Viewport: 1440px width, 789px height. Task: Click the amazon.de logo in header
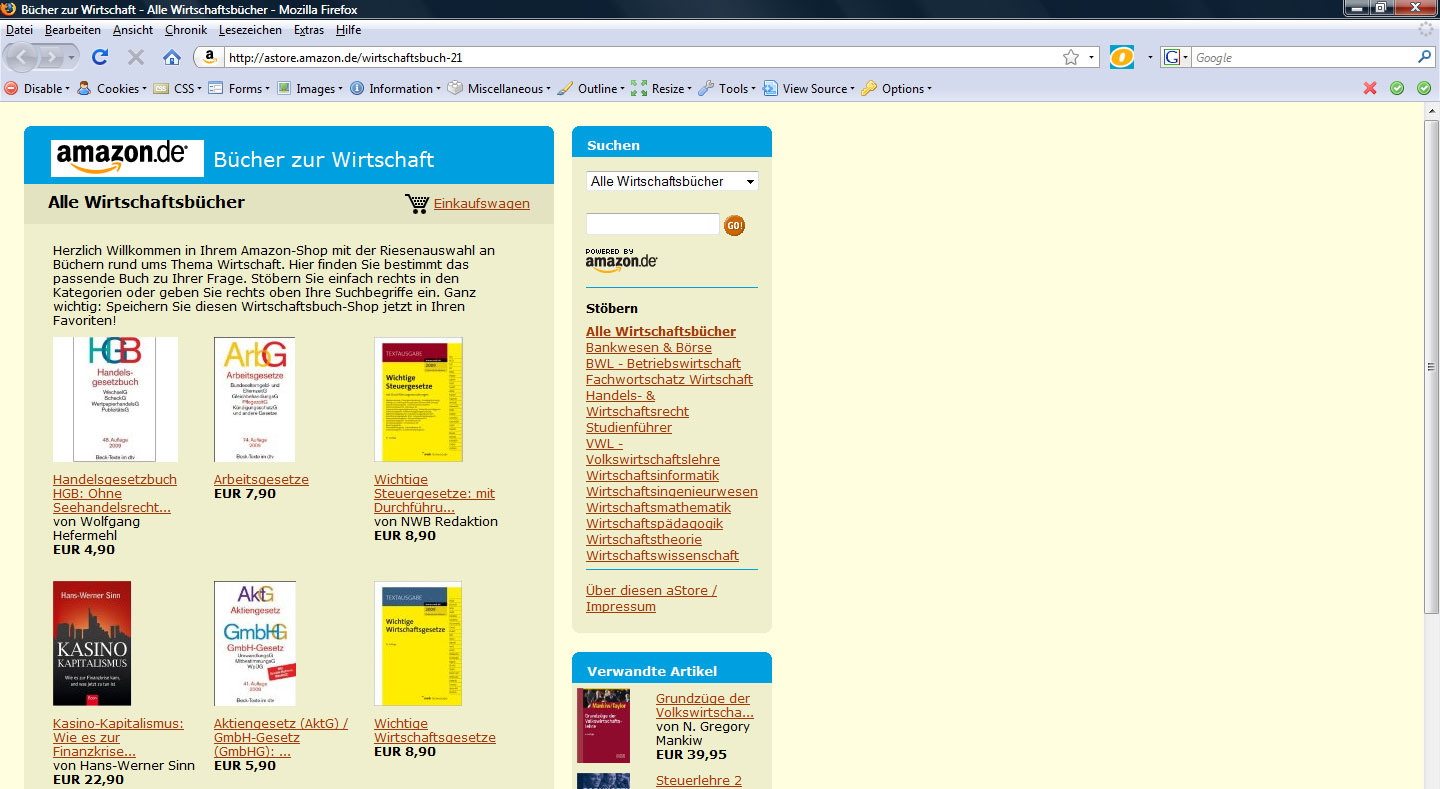[127, 158]
